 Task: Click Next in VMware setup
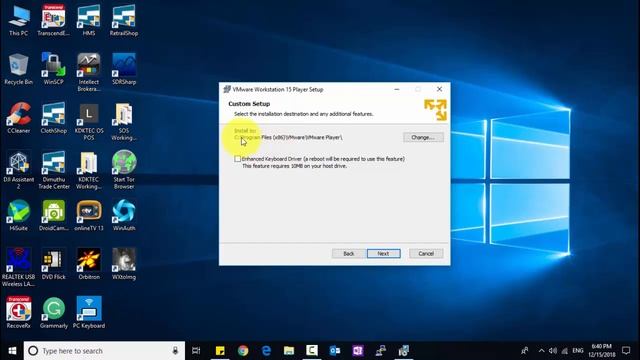[x=383, y=253]
